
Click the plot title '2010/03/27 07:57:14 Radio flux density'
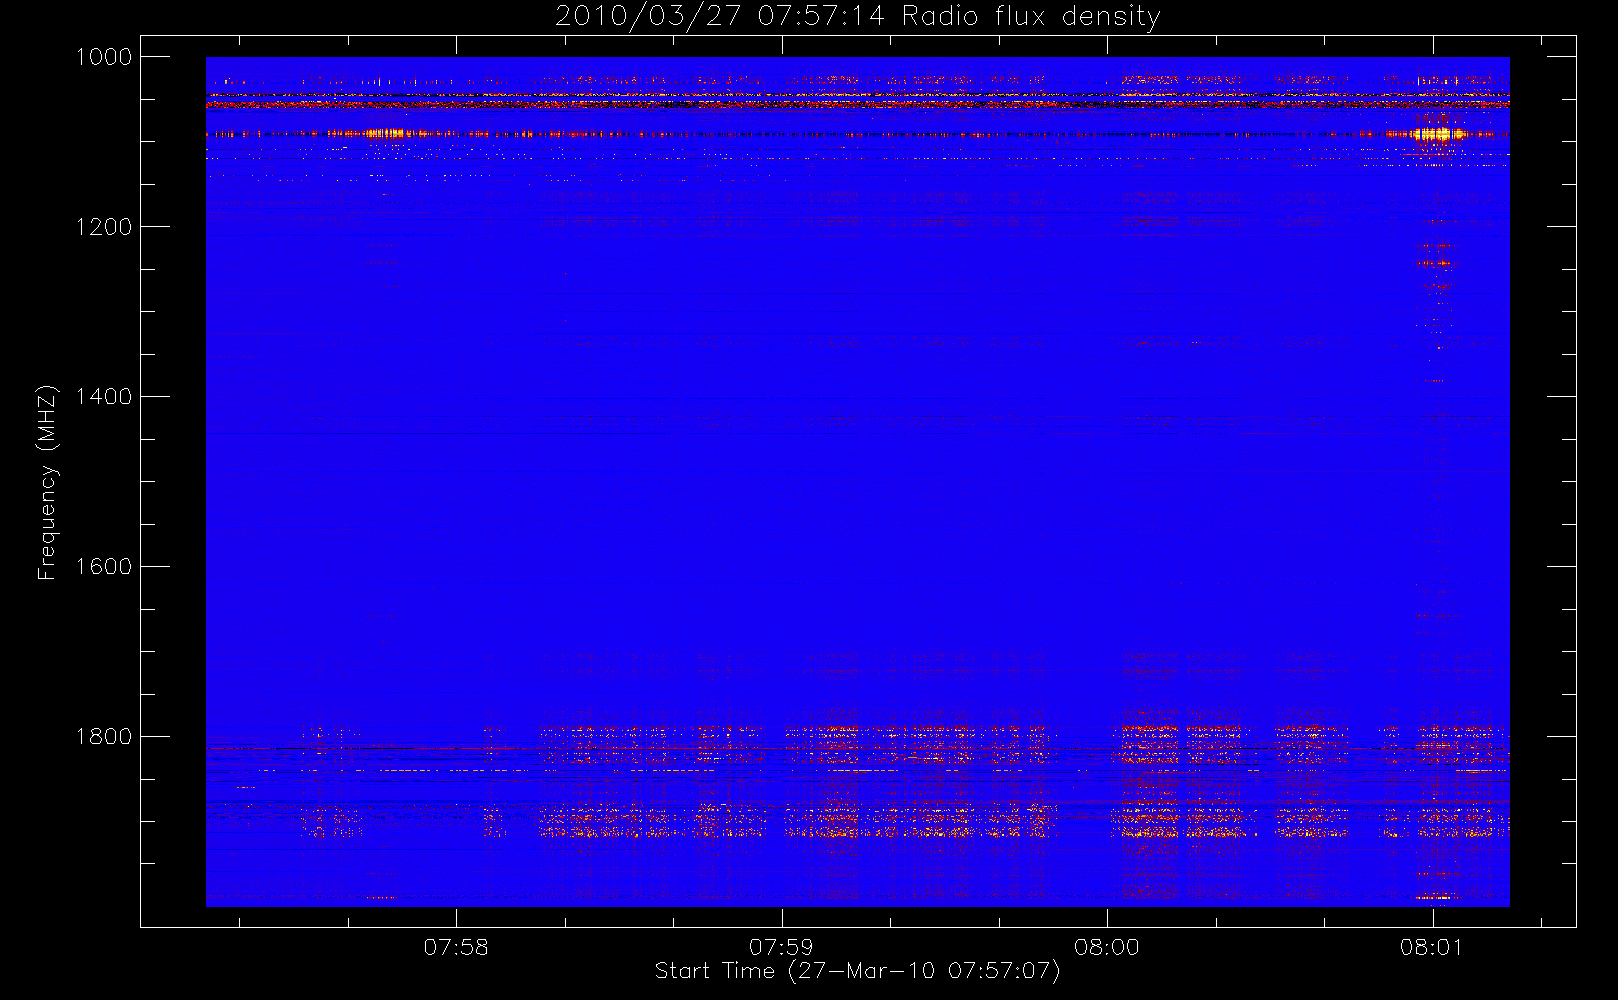(858, 17)
